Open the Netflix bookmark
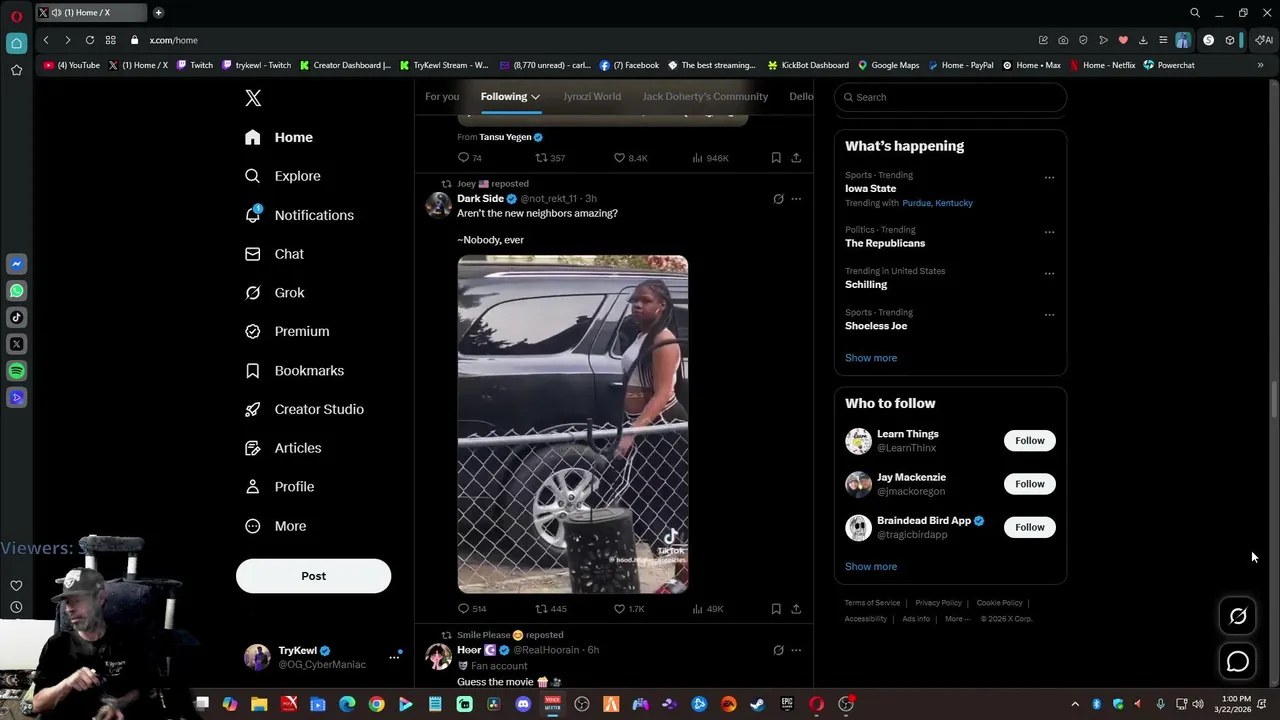The width and height of the screenshot is (1280, 720). click(x=1102, y=65)
